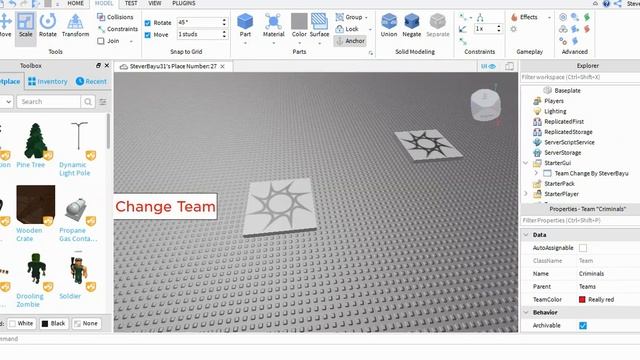Select ServerScriptService in Explorer
The width and height of the screenshot is (640, 360).
(569, 142)
